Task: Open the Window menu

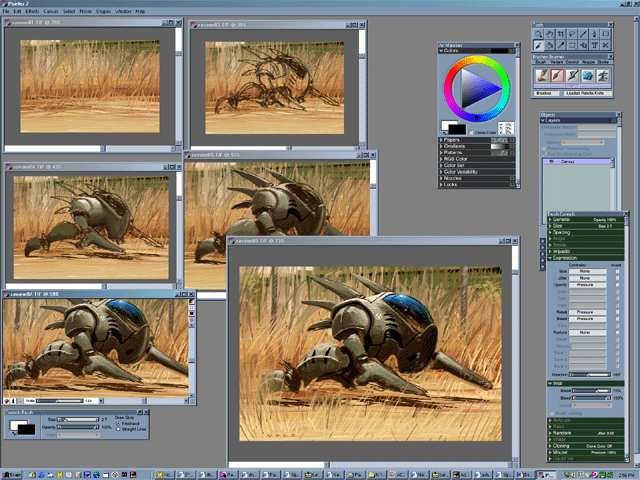Action: [x=123, y=11]
